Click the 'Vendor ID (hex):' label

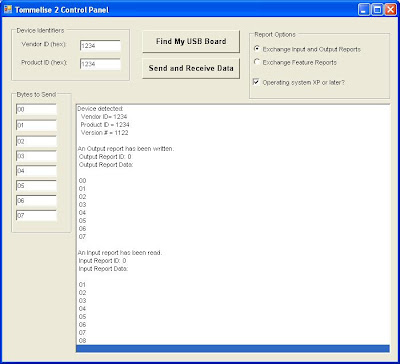pyautogui.click(x=44, y=44)
